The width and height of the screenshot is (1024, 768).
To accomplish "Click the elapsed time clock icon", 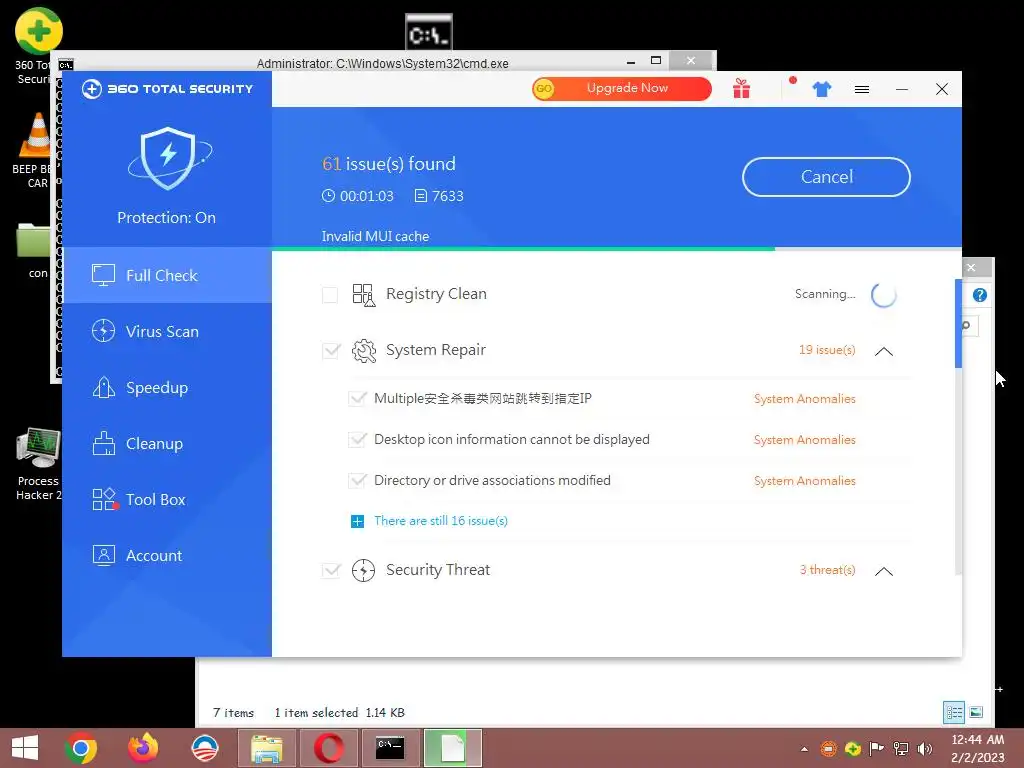I will click(x=328, y=195).
